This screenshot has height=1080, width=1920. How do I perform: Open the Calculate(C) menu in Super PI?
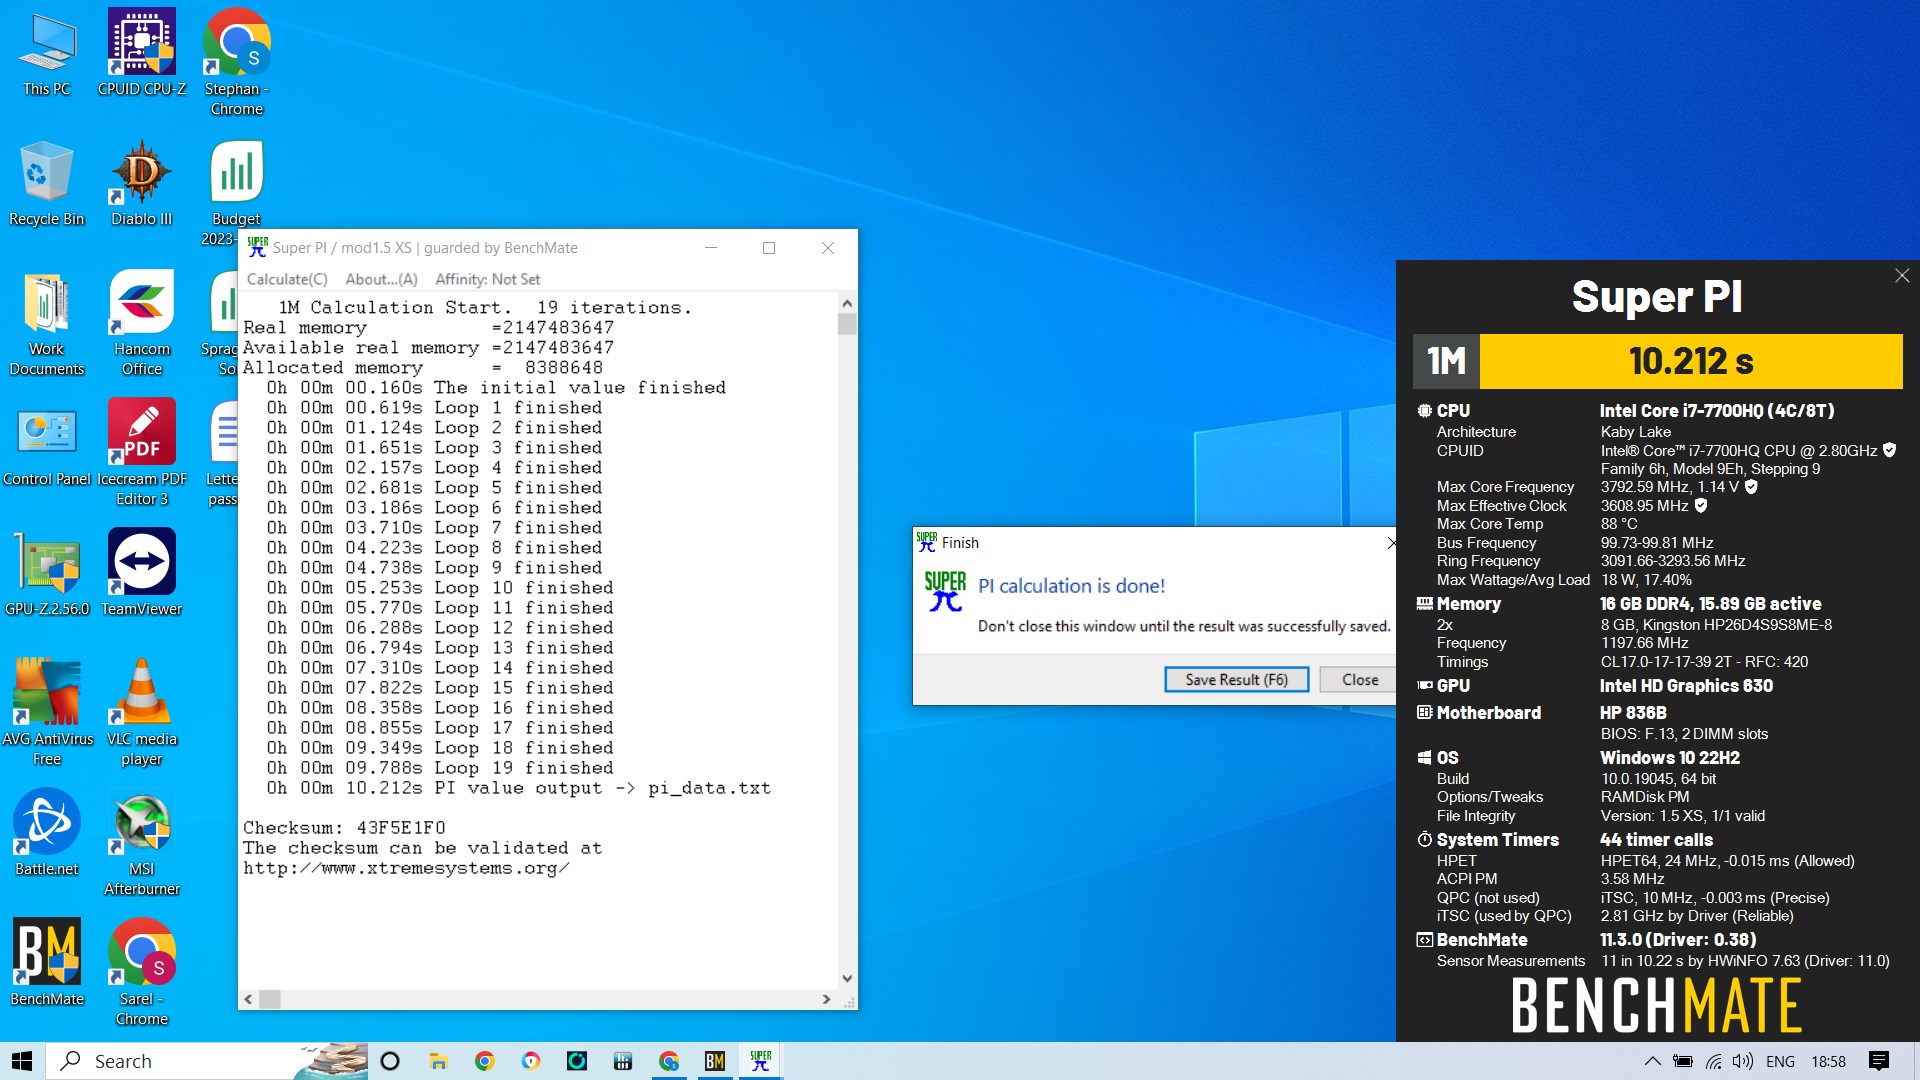point(287,279)
